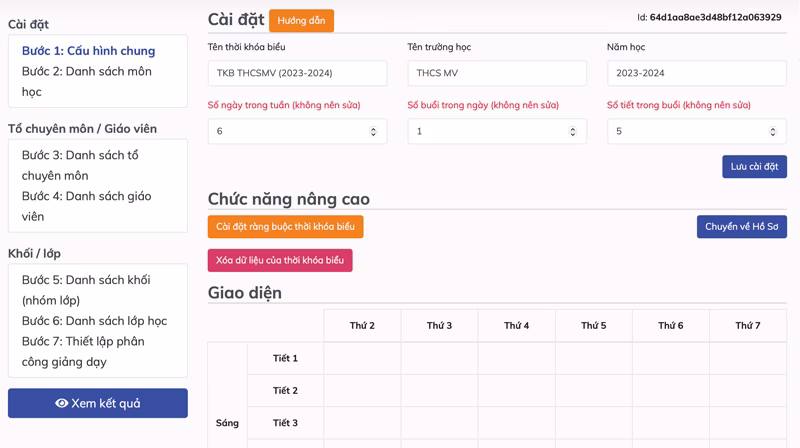This screenshot has width=800, height=448.
Task: Click the Tiết 2 row label
Action: [x=285, y=390]
